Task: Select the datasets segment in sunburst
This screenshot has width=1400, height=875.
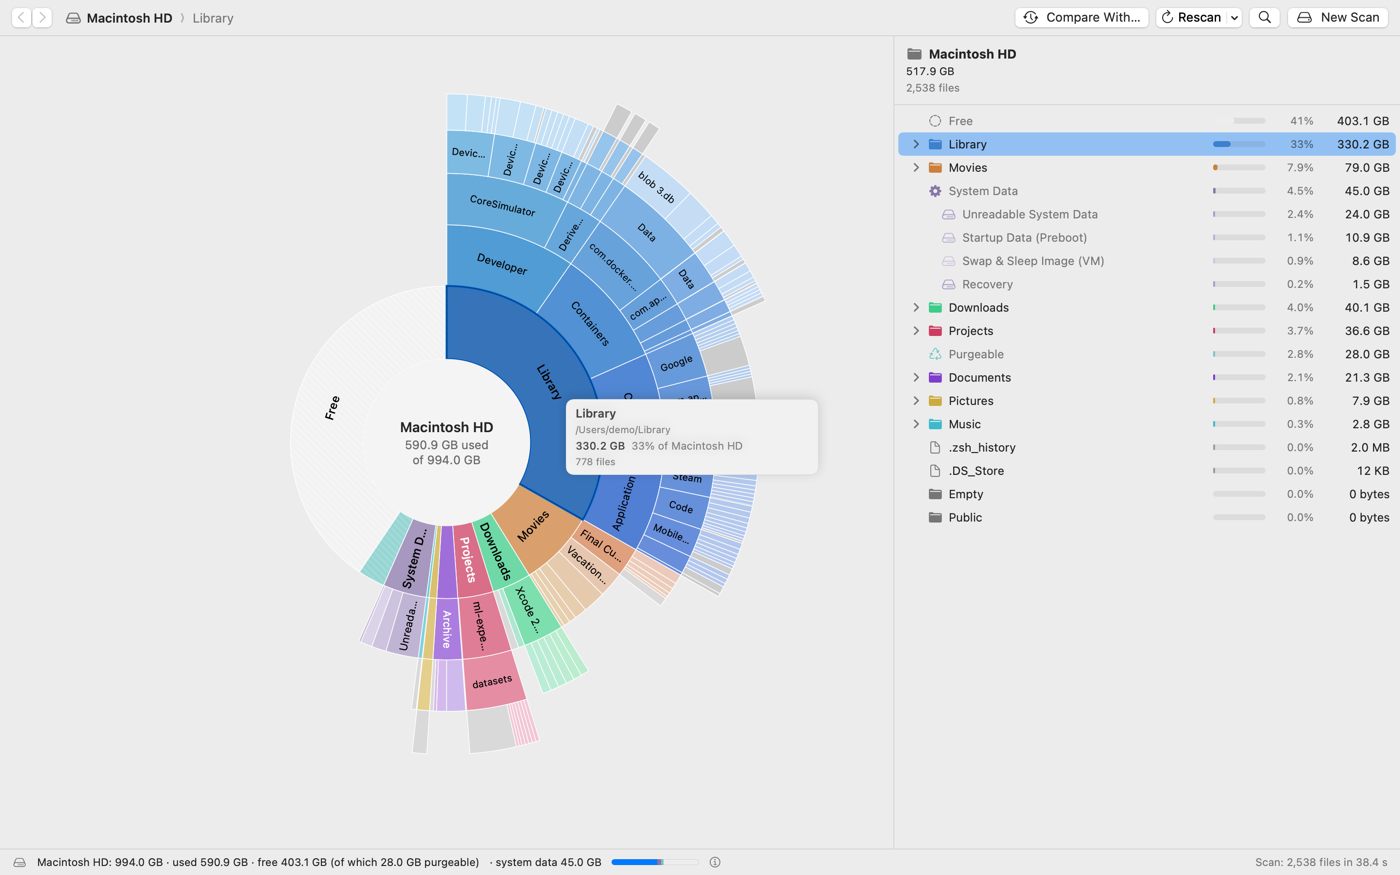Action: tap(492, 681)
